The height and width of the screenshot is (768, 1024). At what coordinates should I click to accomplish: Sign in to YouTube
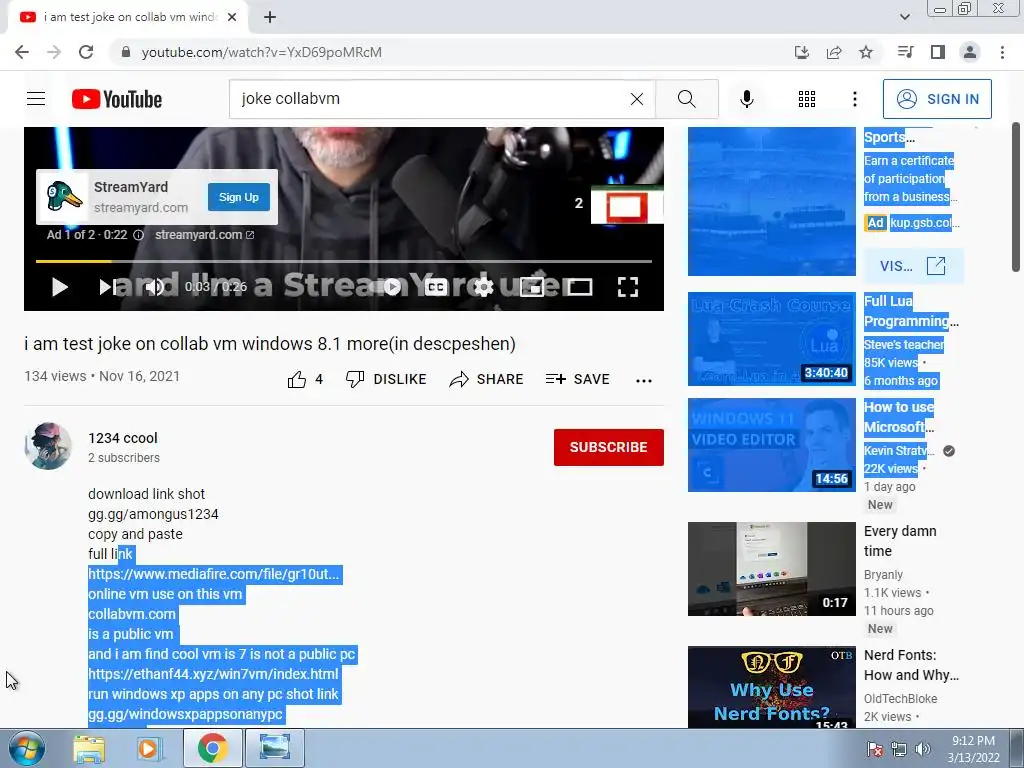coord(937,99)
